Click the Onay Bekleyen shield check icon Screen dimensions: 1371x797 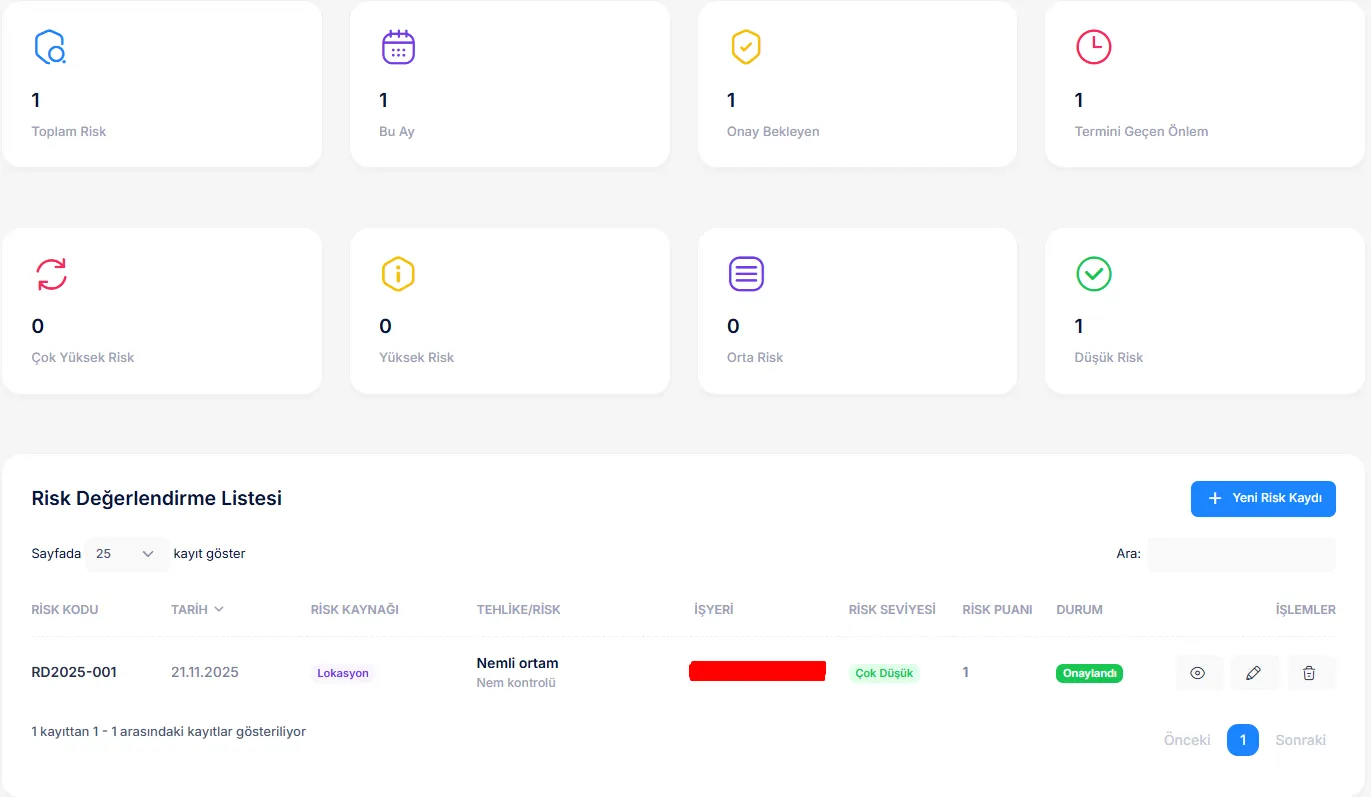pos(746,47)
